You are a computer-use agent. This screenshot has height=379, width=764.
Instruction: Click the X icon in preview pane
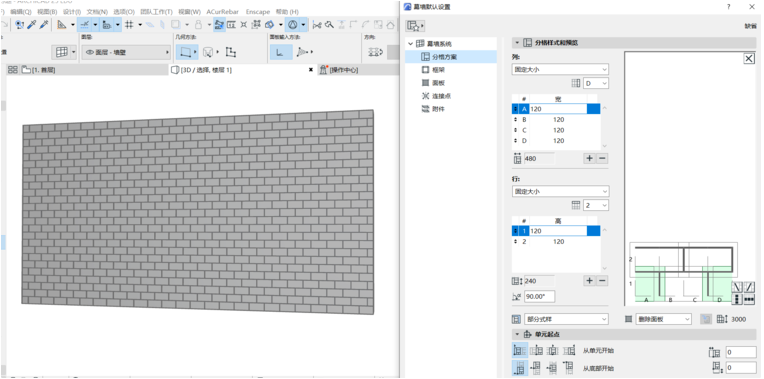point(749,58)
